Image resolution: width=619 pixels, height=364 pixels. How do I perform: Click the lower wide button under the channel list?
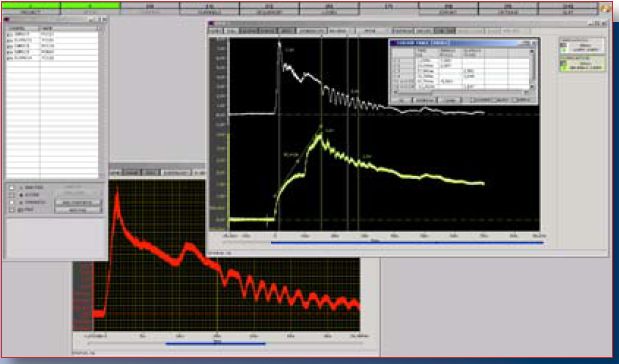click(78, 210)
